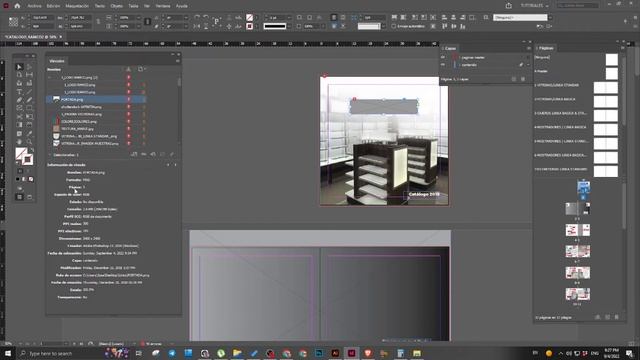This screenshot has height=360, width=640.
Task: Open the '[Ninguno]' object style dropdown
Action: click(x=550, y=18)
